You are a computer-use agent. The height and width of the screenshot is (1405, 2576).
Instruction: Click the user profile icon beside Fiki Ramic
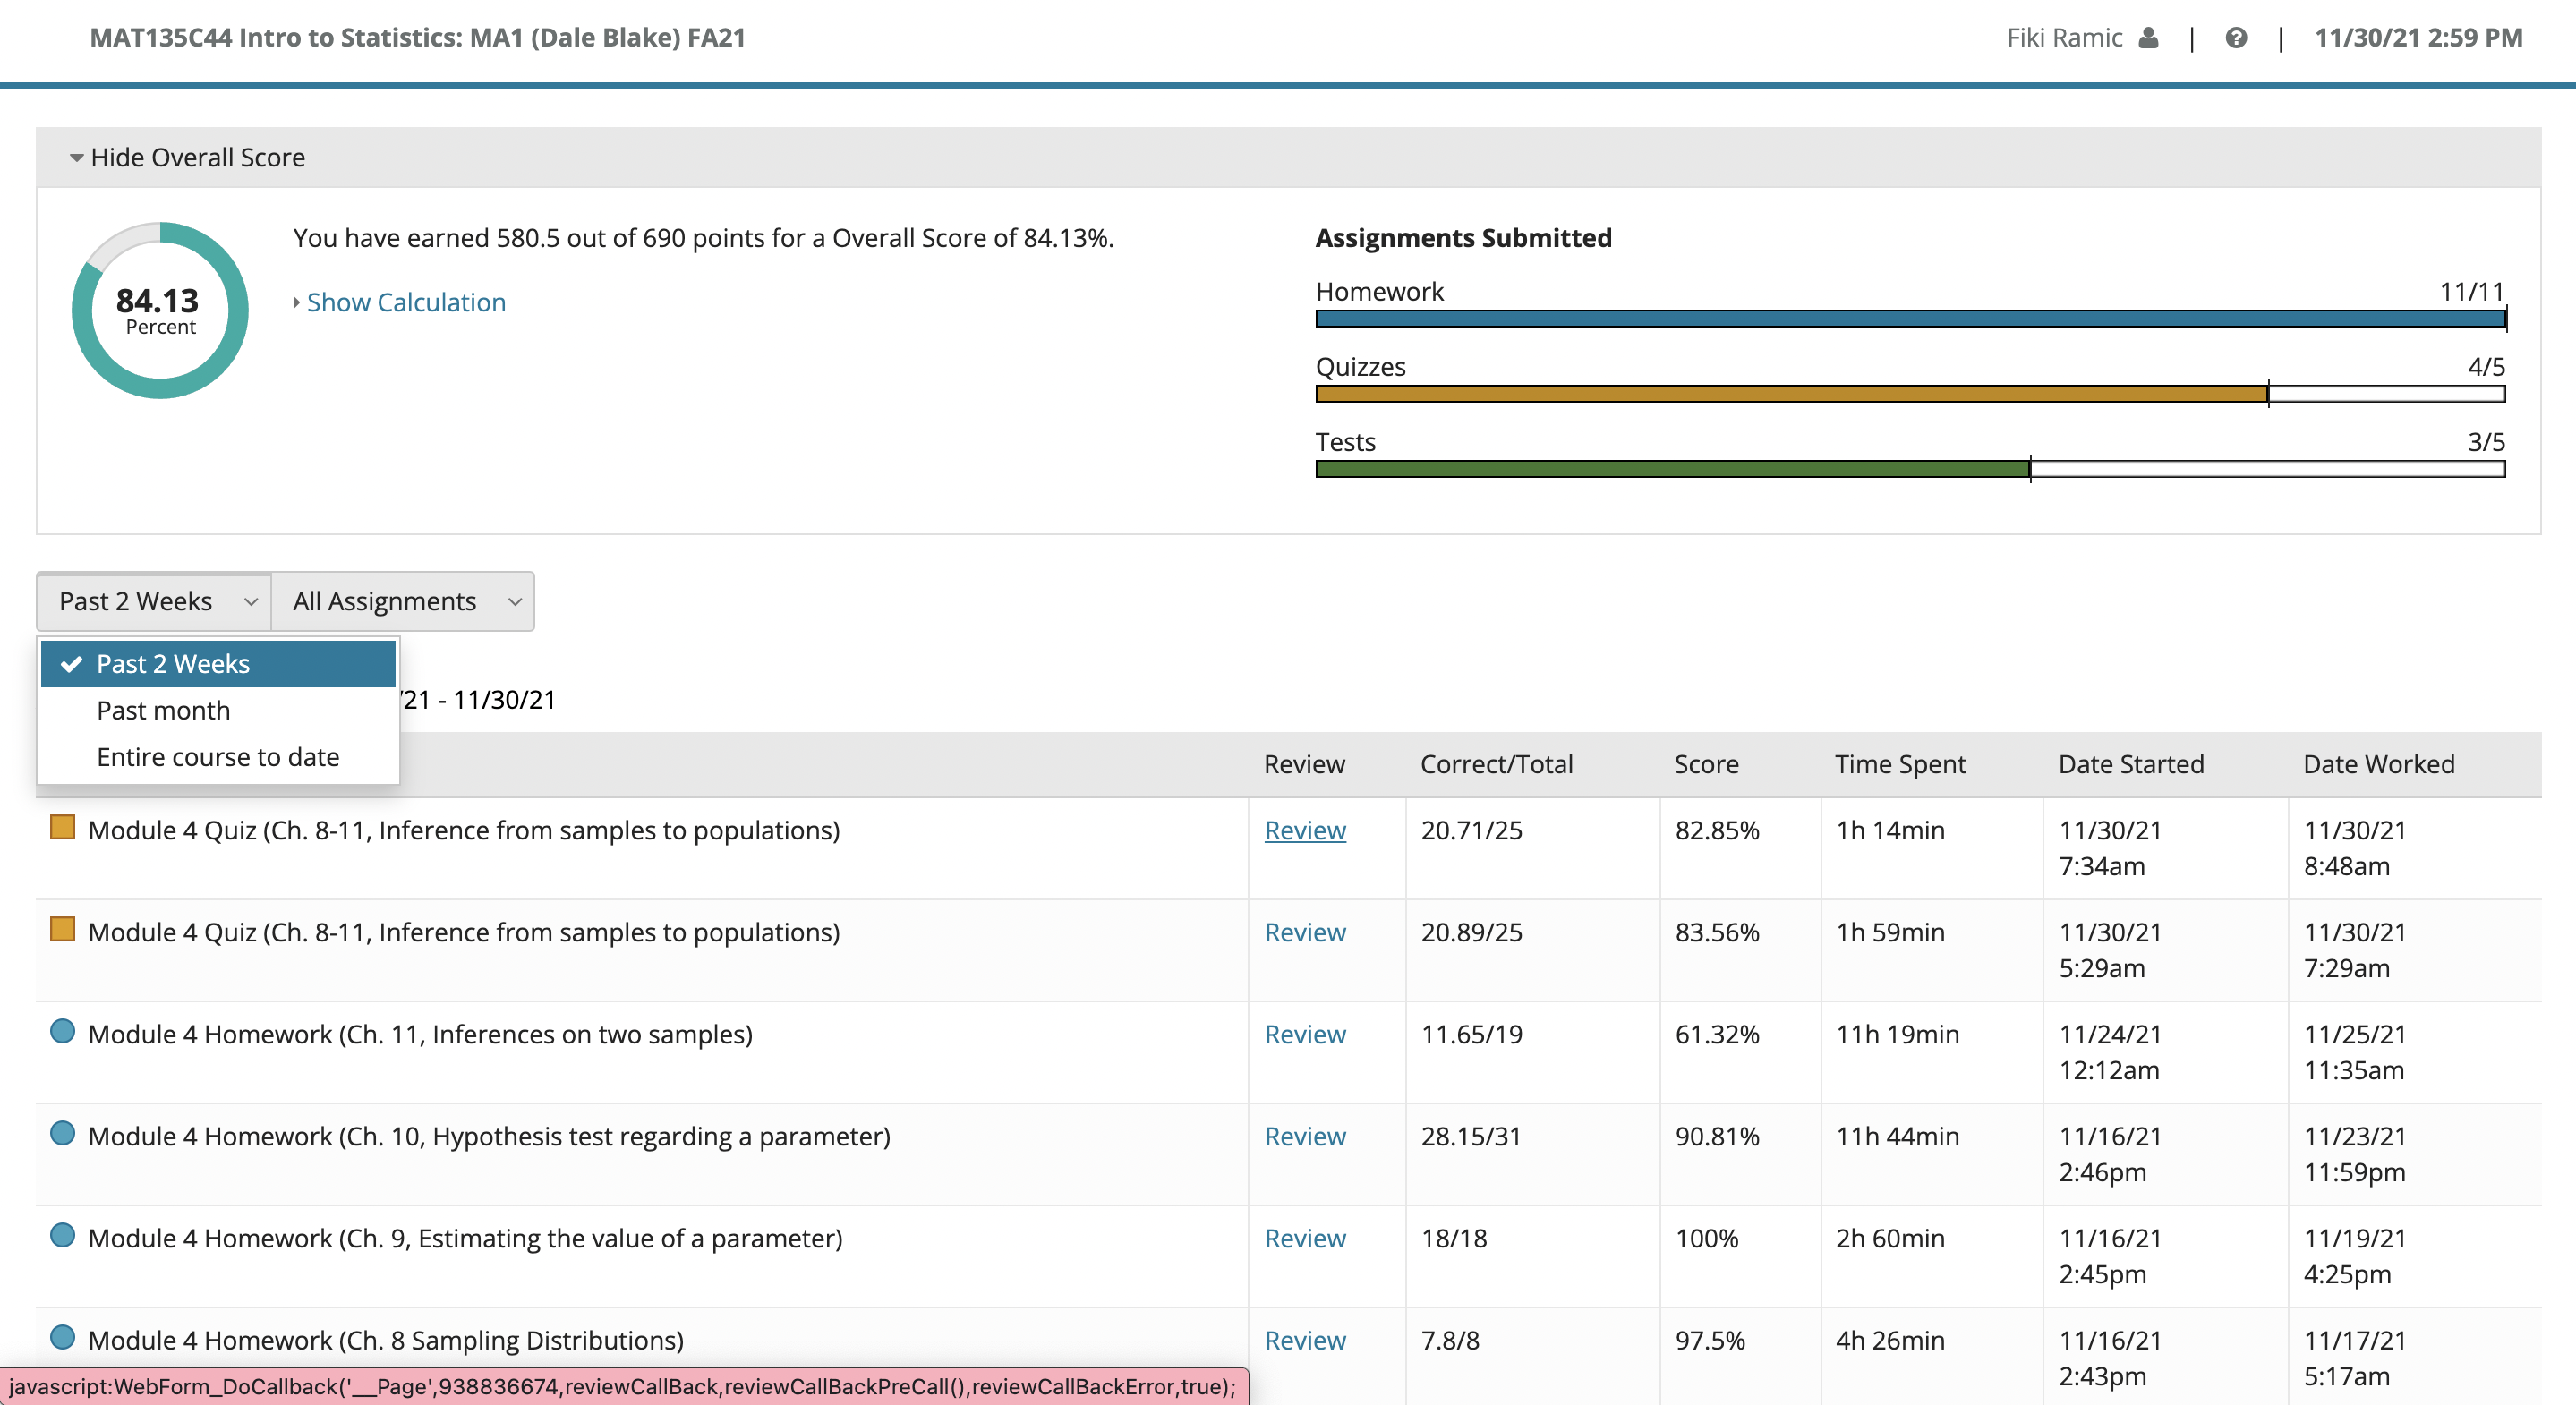(x=2148, y=38)
